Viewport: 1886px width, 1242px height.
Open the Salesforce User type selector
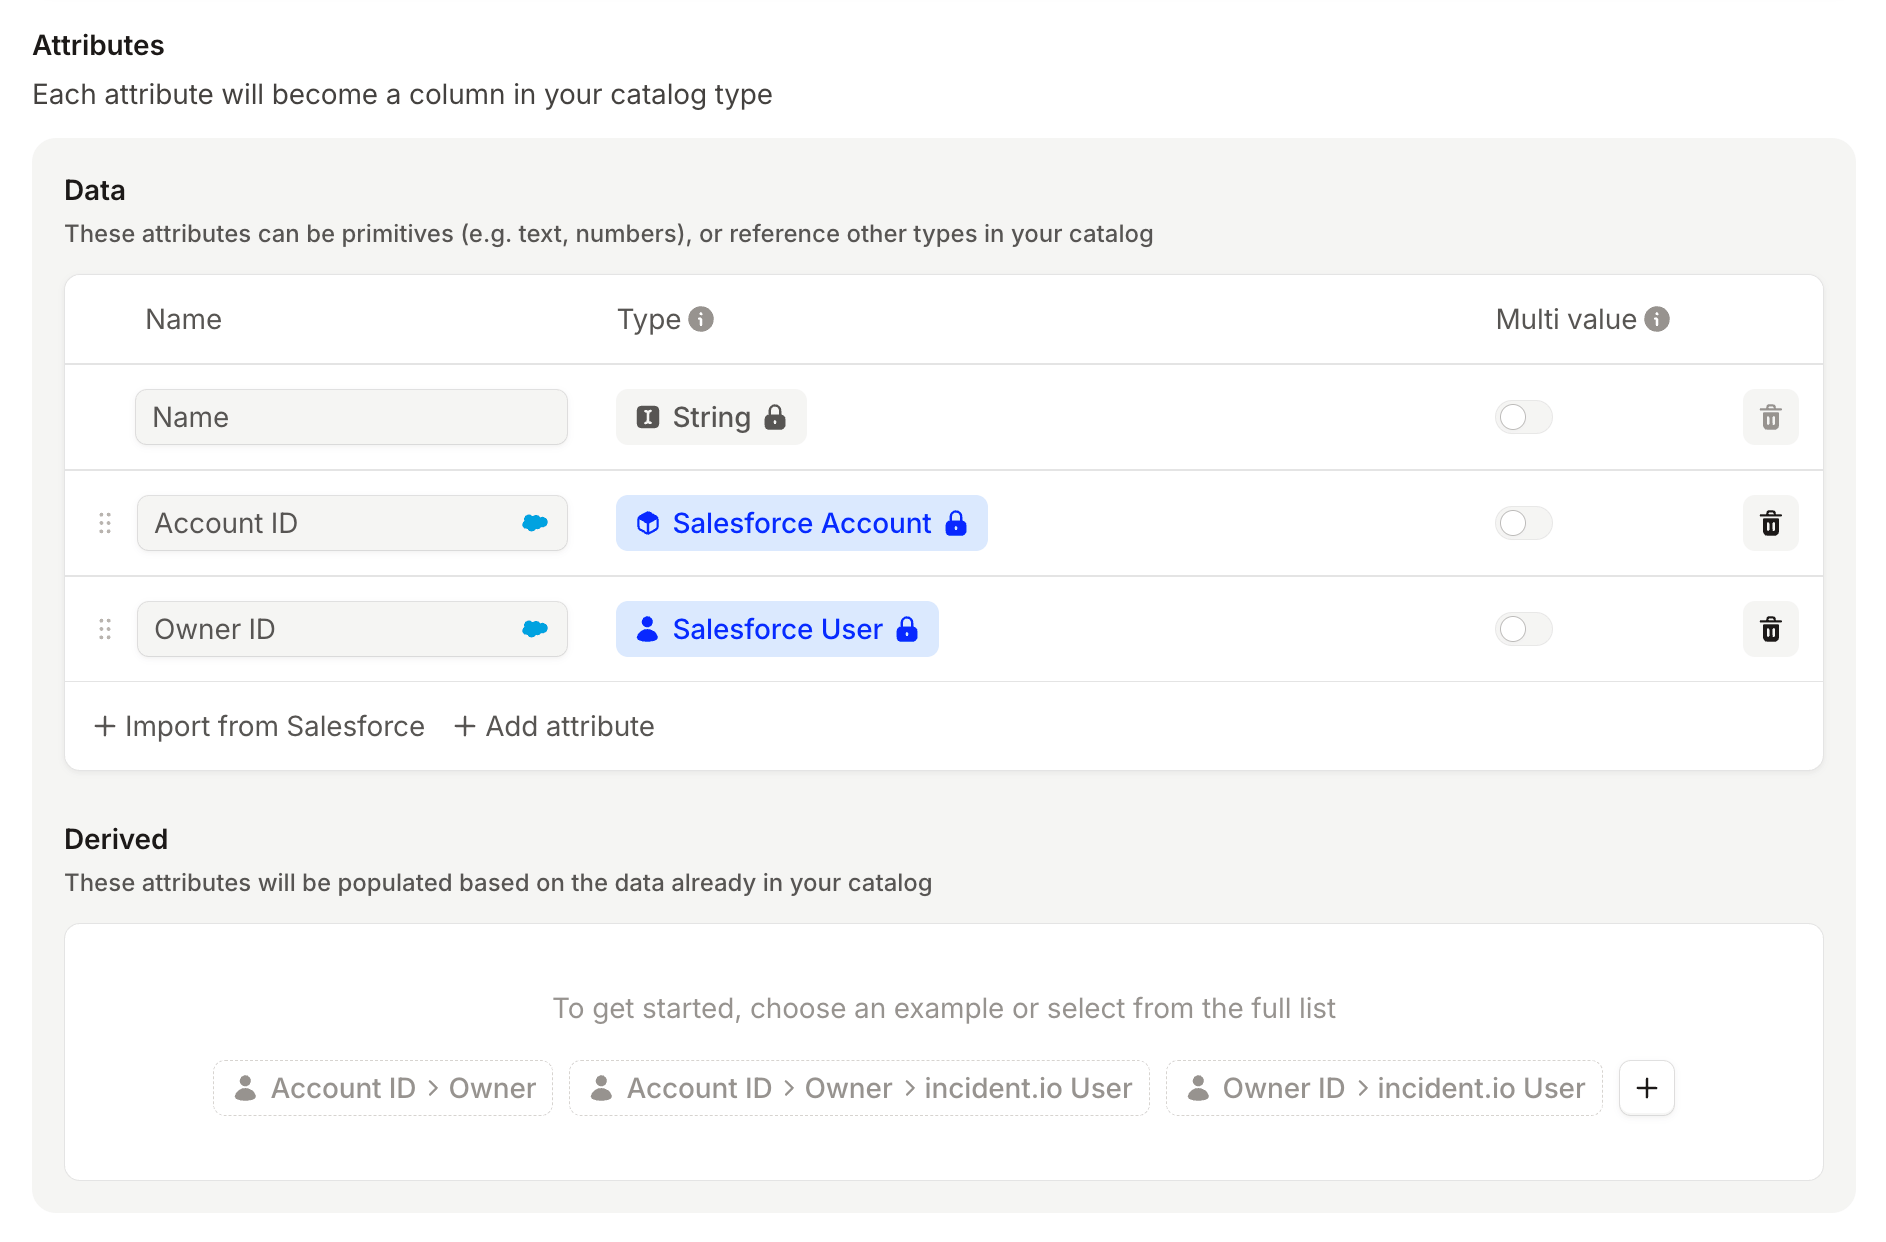coord(777,629)
